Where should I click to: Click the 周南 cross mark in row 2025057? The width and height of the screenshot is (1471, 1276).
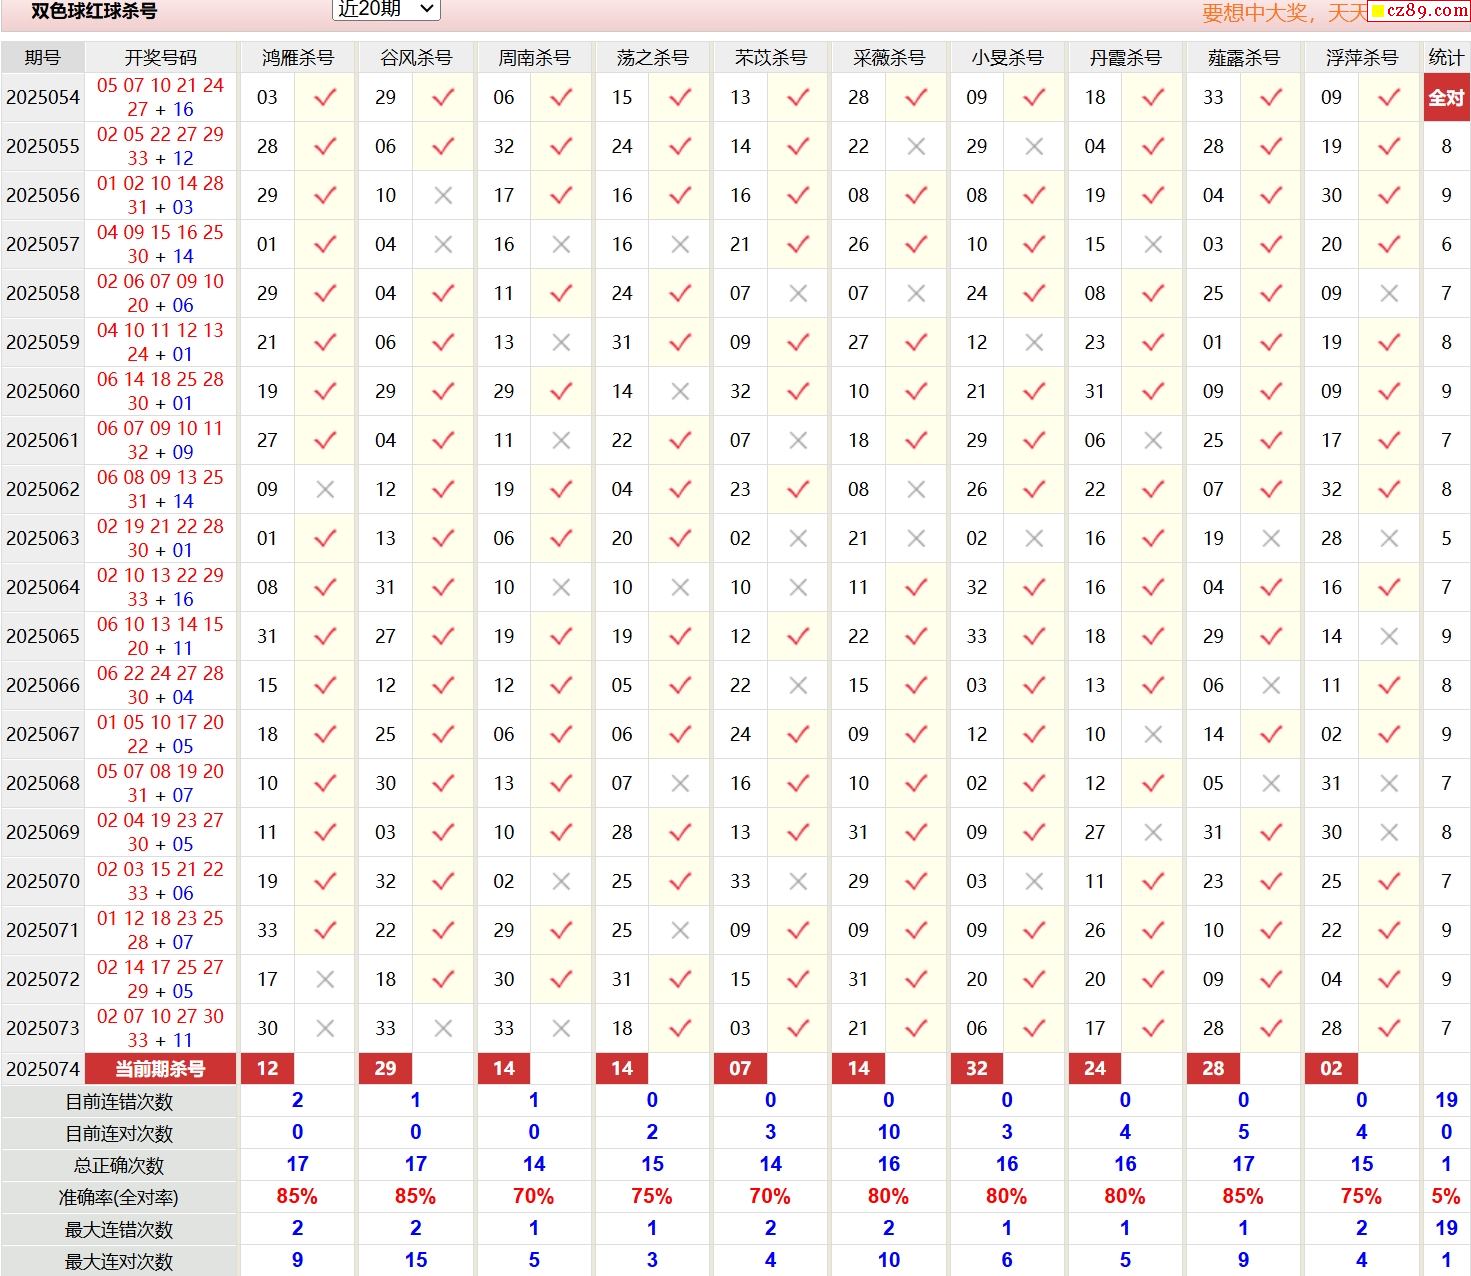coord(561,245)
